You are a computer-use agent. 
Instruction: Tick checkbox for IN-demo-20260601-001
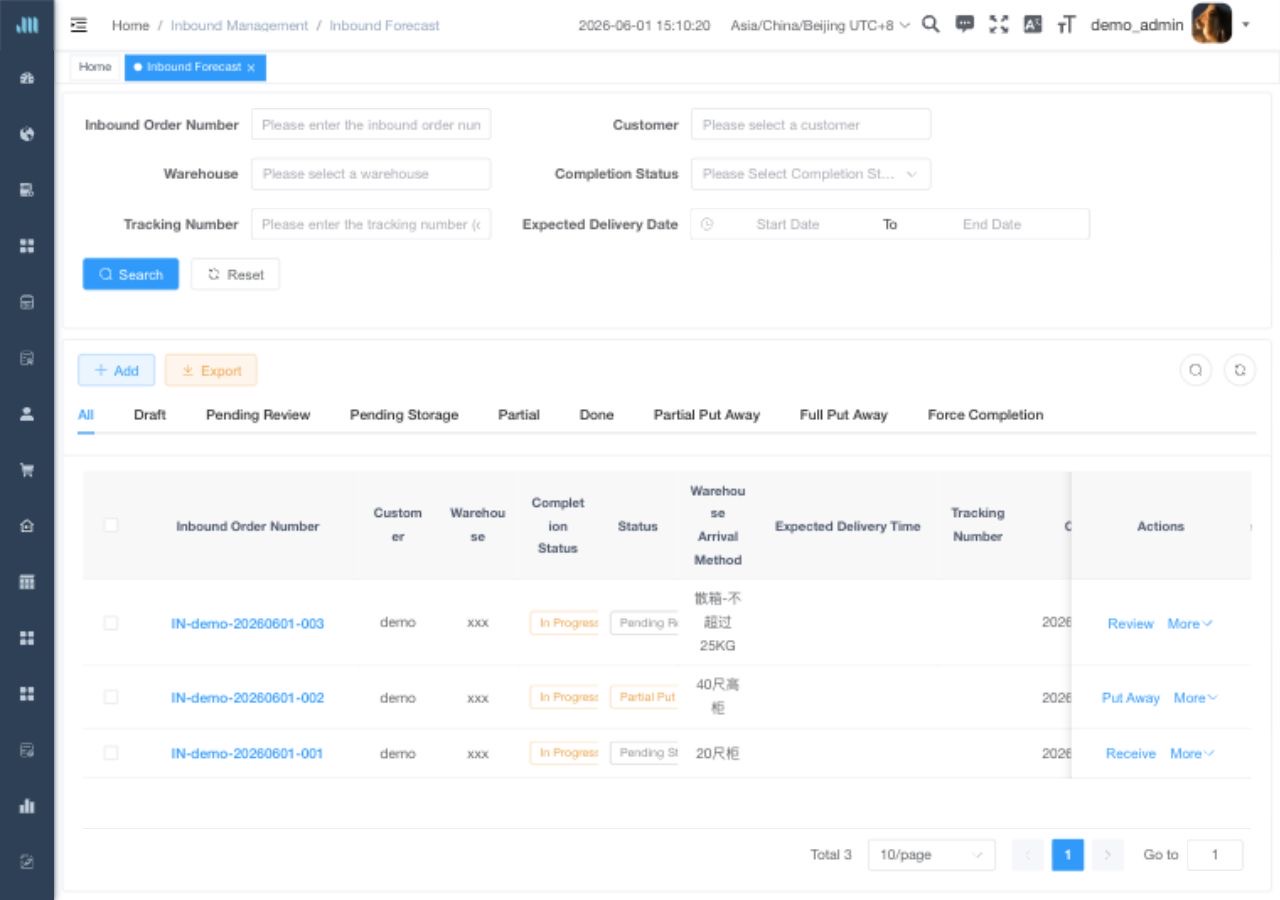pos(111,753)
